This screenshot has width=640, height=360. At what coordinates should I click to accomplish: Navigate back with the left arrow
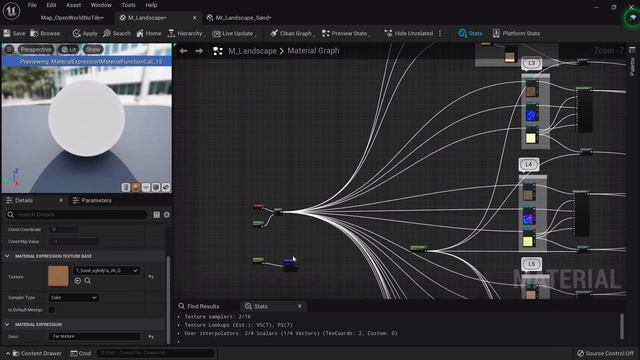tap(184, 51)
